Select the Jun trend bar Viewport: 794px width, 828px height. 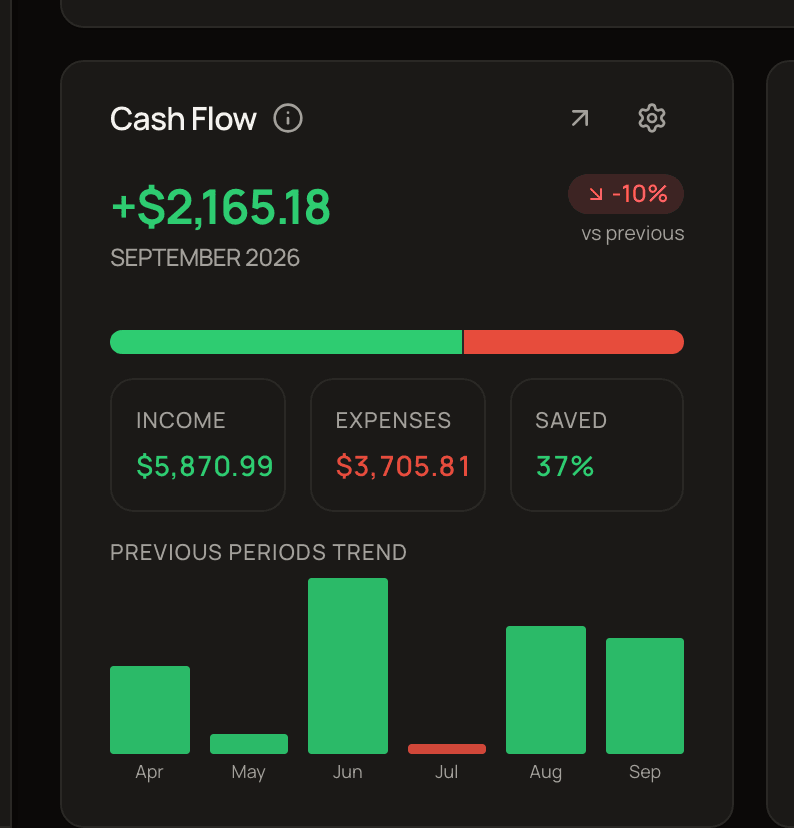pos(348,666)
